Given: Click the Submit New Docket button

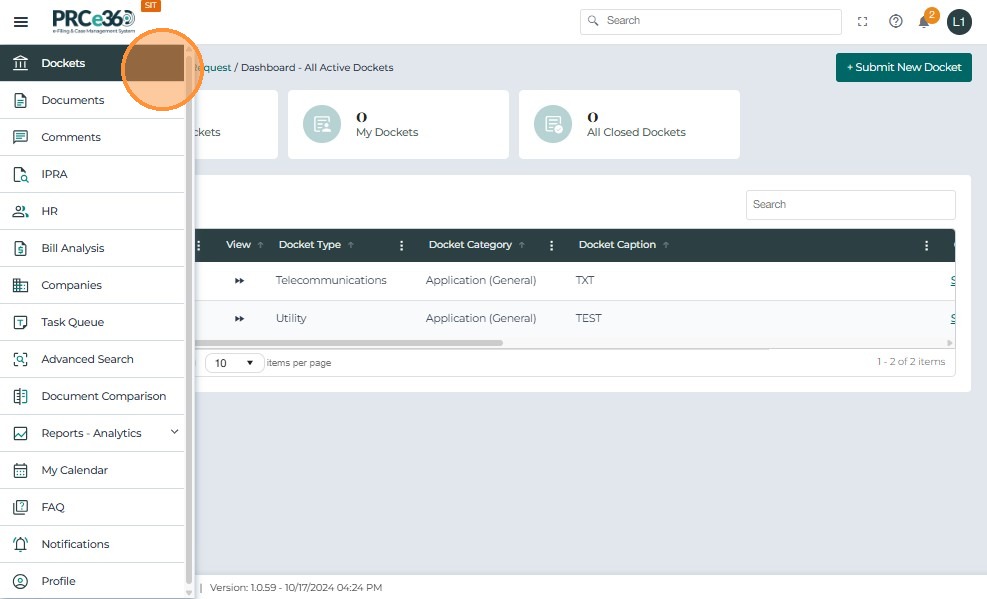Looking at the screenshot, I should pos(903,67).
